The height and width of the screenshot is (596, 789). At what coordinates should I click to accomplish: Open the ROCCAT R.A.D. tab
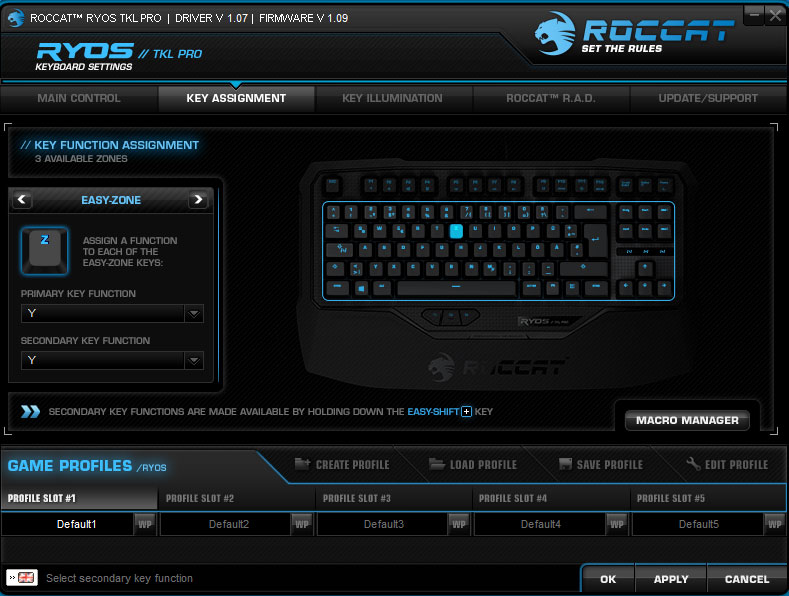(x=551, y=99)
